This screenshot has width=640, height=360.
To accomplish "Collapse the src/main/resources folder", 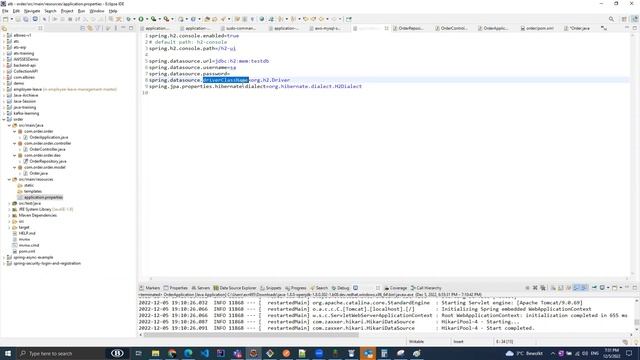I will 9,179.
